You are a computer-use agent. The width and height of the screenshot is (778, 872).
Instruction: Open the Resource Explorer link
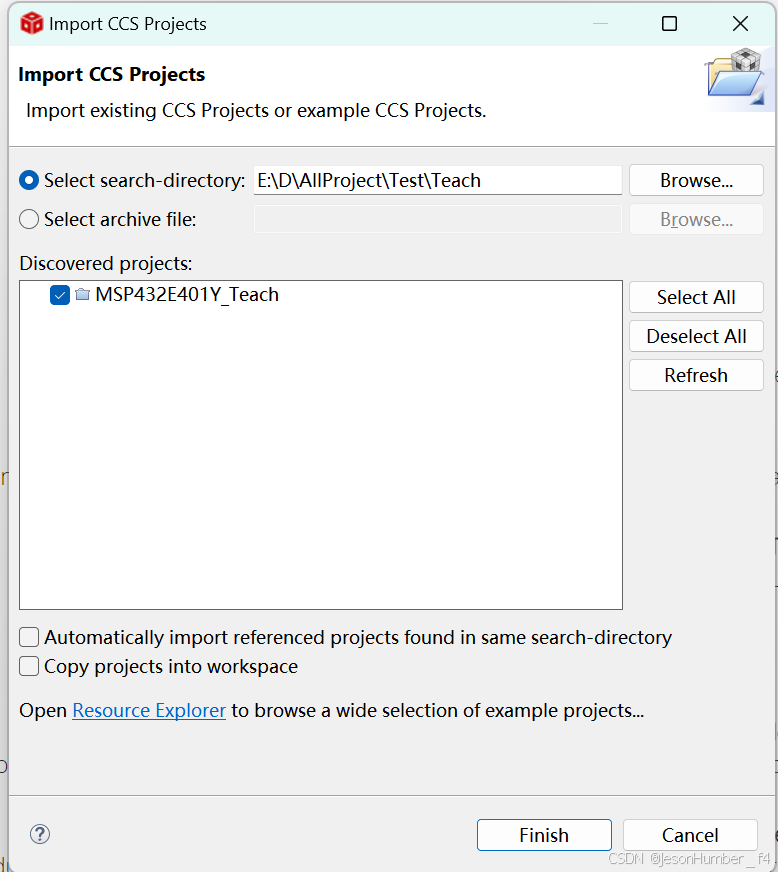pos(148,710)
